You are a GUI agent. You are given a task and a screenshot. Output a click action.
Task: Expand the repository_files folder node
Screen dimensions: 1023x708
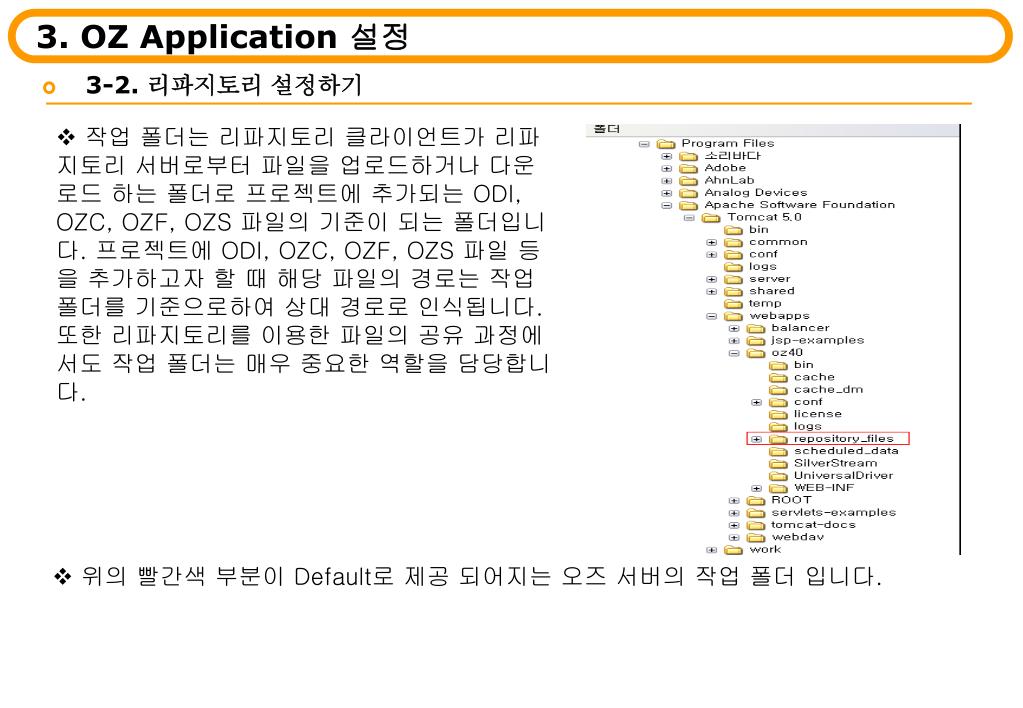click(x=756, y=439)
